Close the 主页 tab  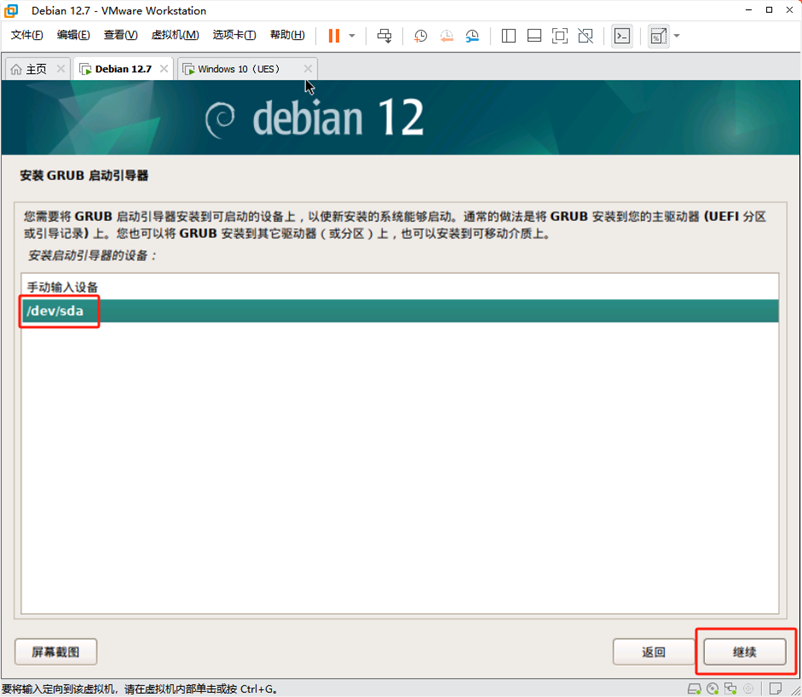(61, 69)
